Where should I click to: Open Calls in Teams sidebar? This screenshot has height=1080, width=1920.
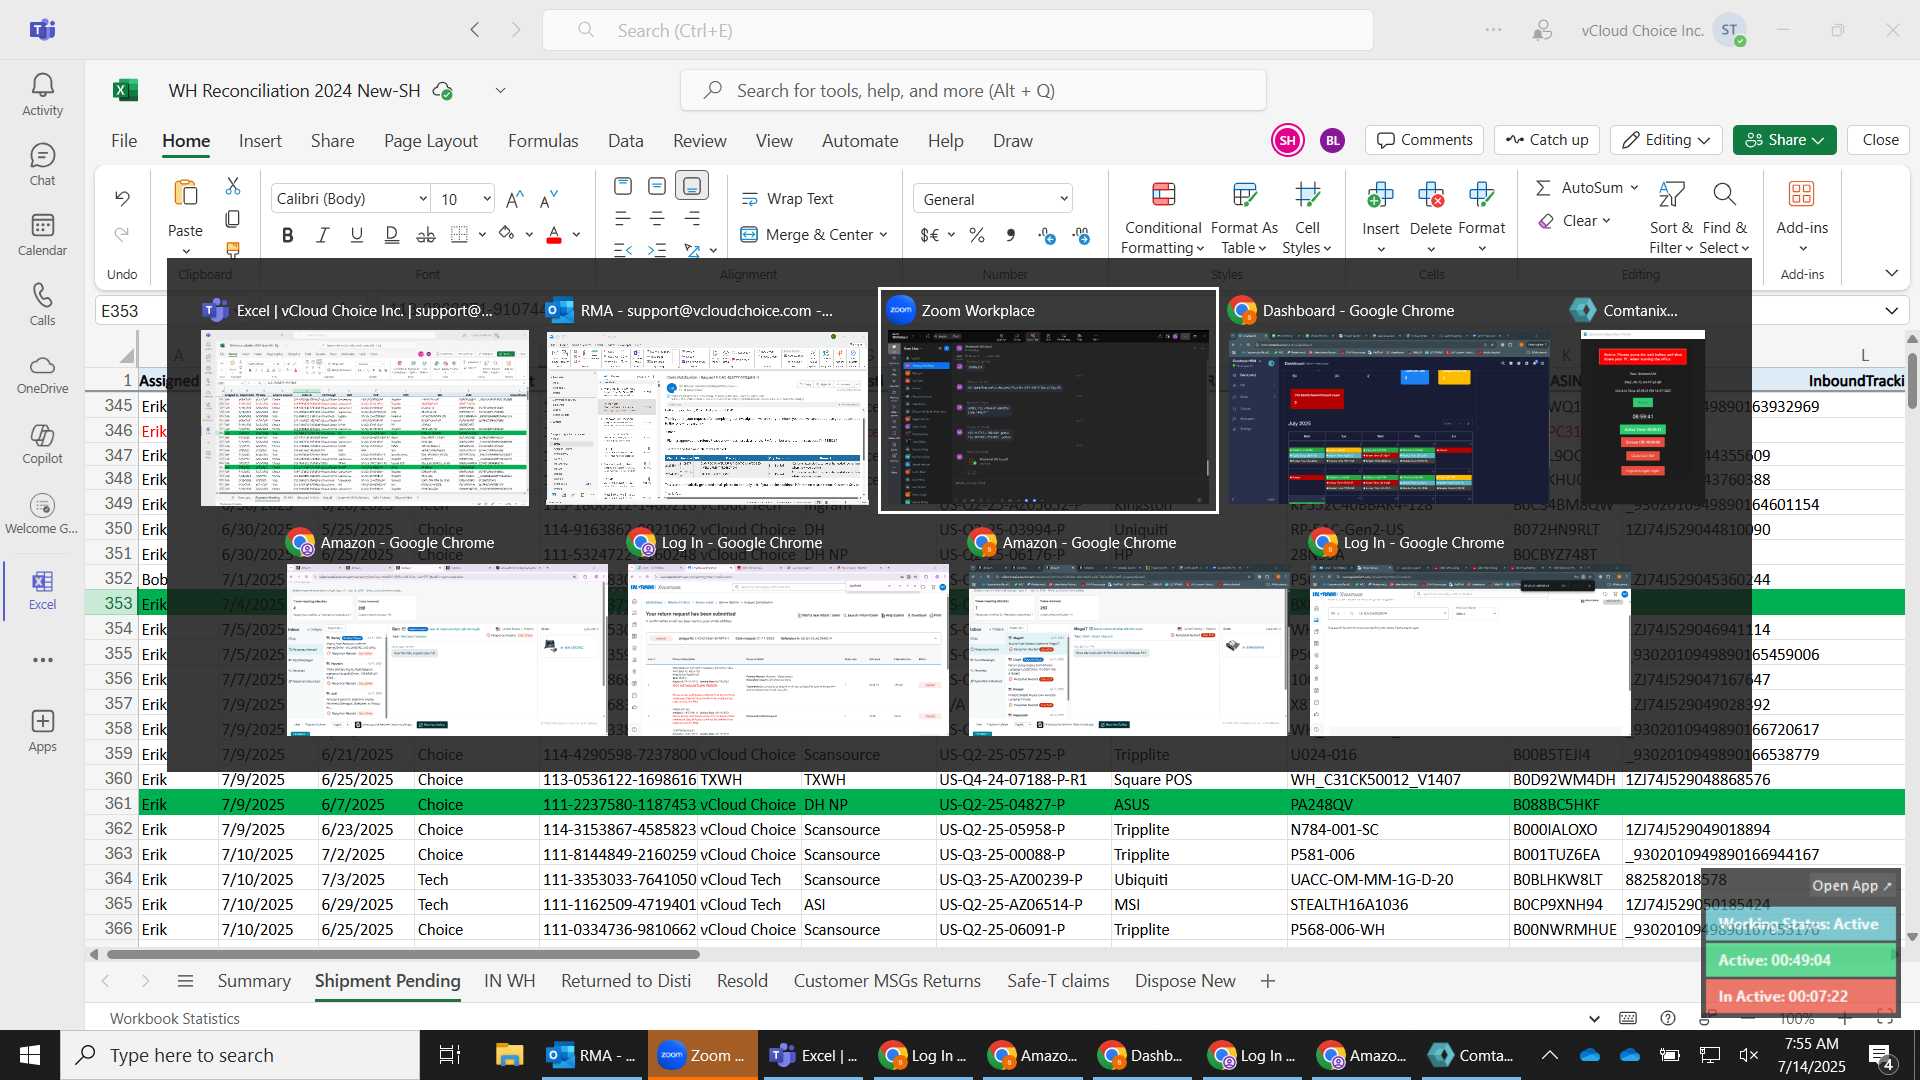(x=42, y=305)
